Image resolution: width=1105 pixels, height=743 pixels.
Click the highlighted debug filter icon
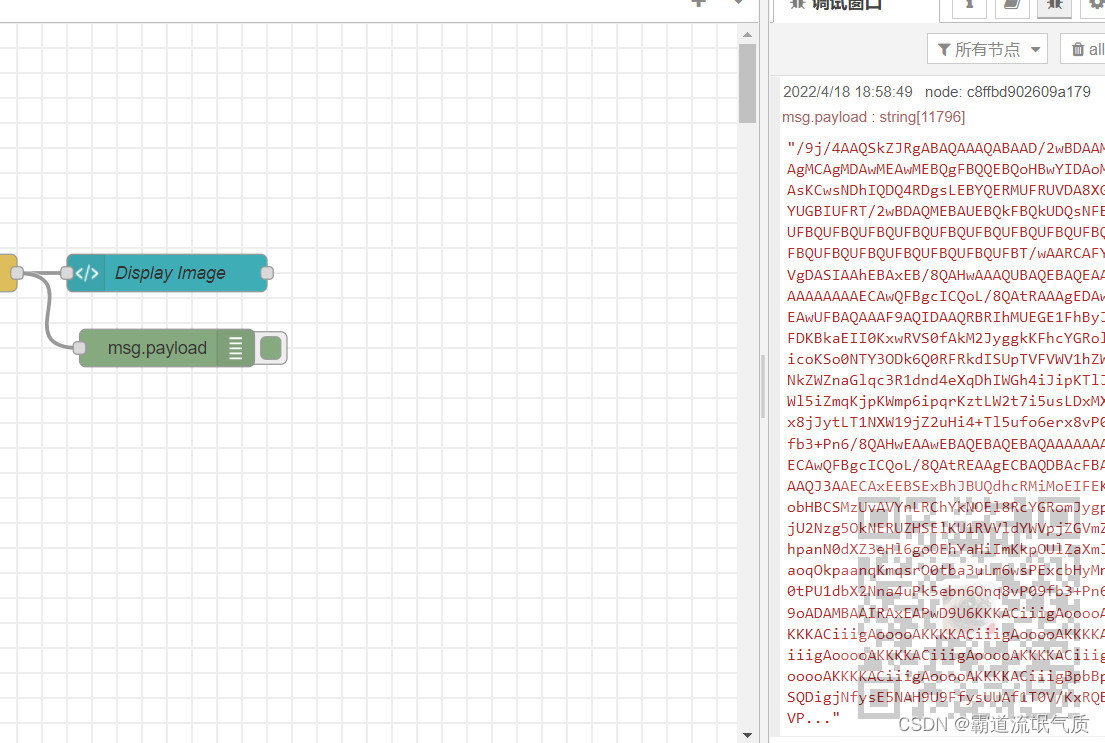pyautogui.click(x=1053, y=6)
